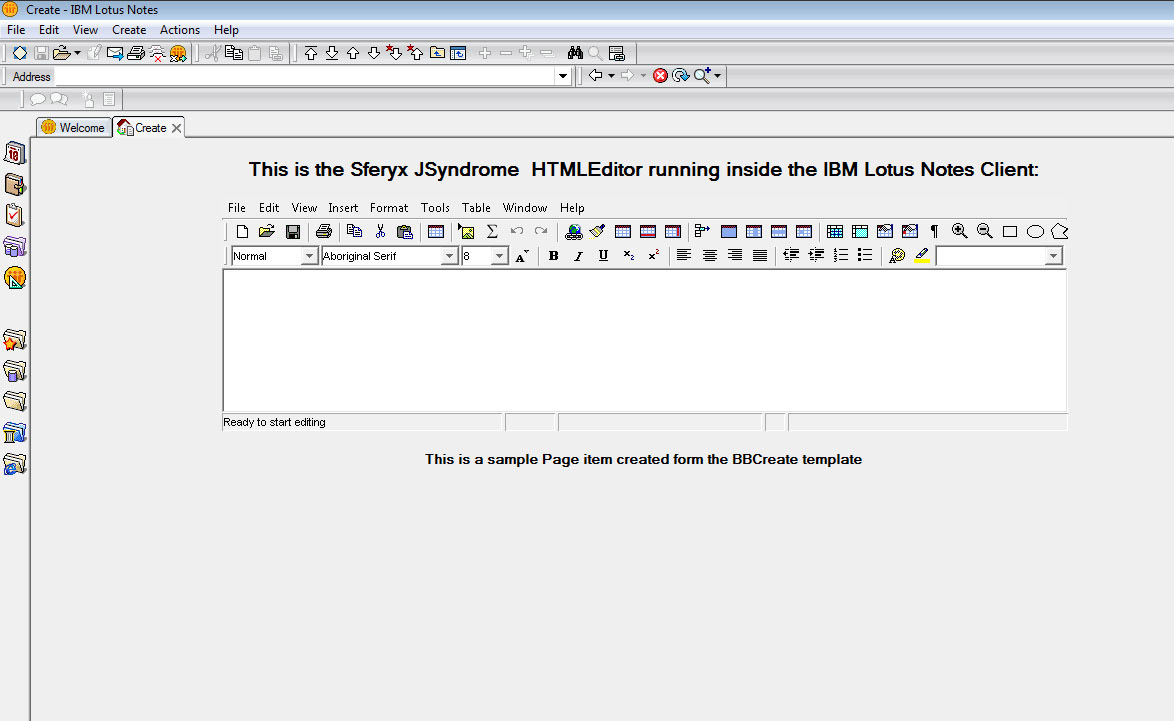1174x721 pixels.
Task: Zoom in with the magnifier plus icon
Action: click(x=959, y=231)
